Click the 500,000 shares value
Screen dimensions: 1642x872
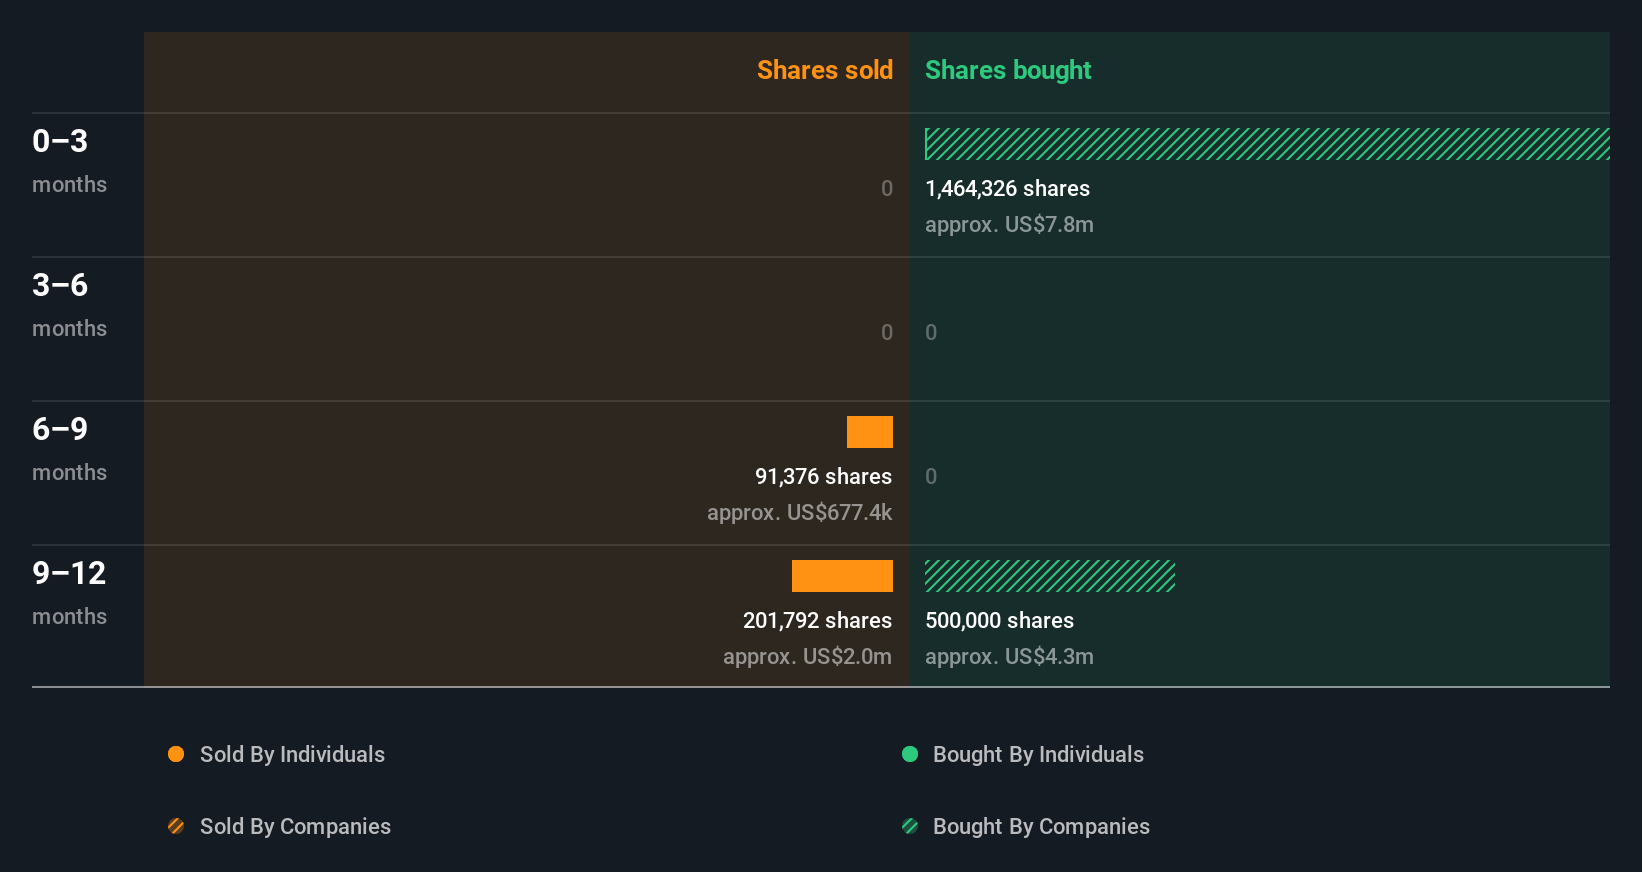[x=999, y=621]
